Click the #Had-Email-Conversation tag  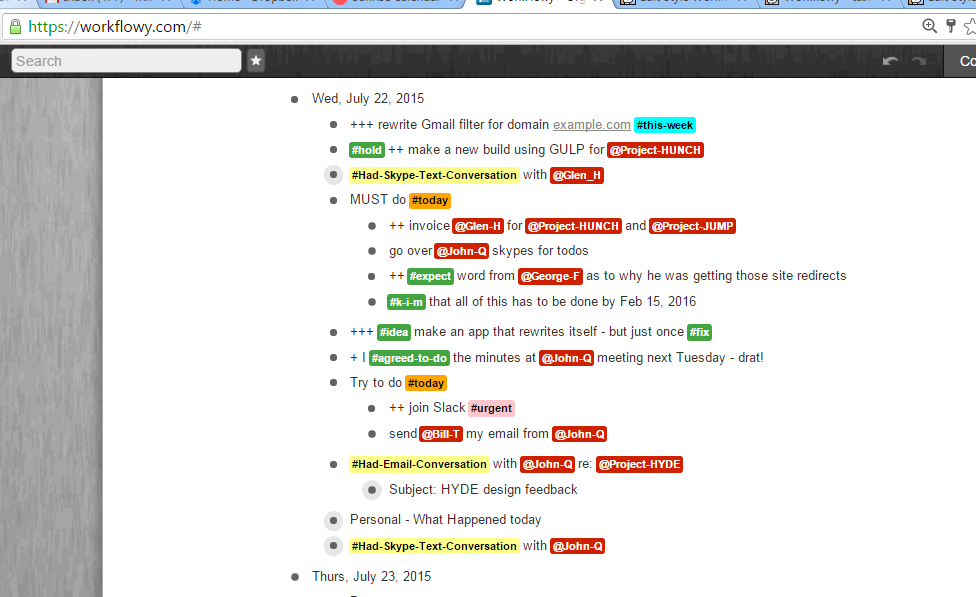point(419,464)
